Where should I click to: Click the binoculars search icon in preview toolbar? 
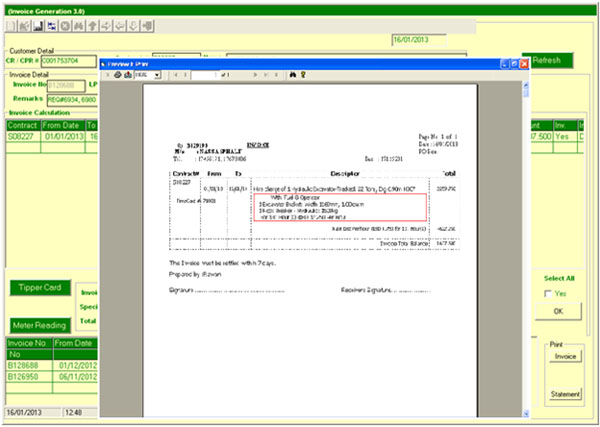[x=293, y=75]
